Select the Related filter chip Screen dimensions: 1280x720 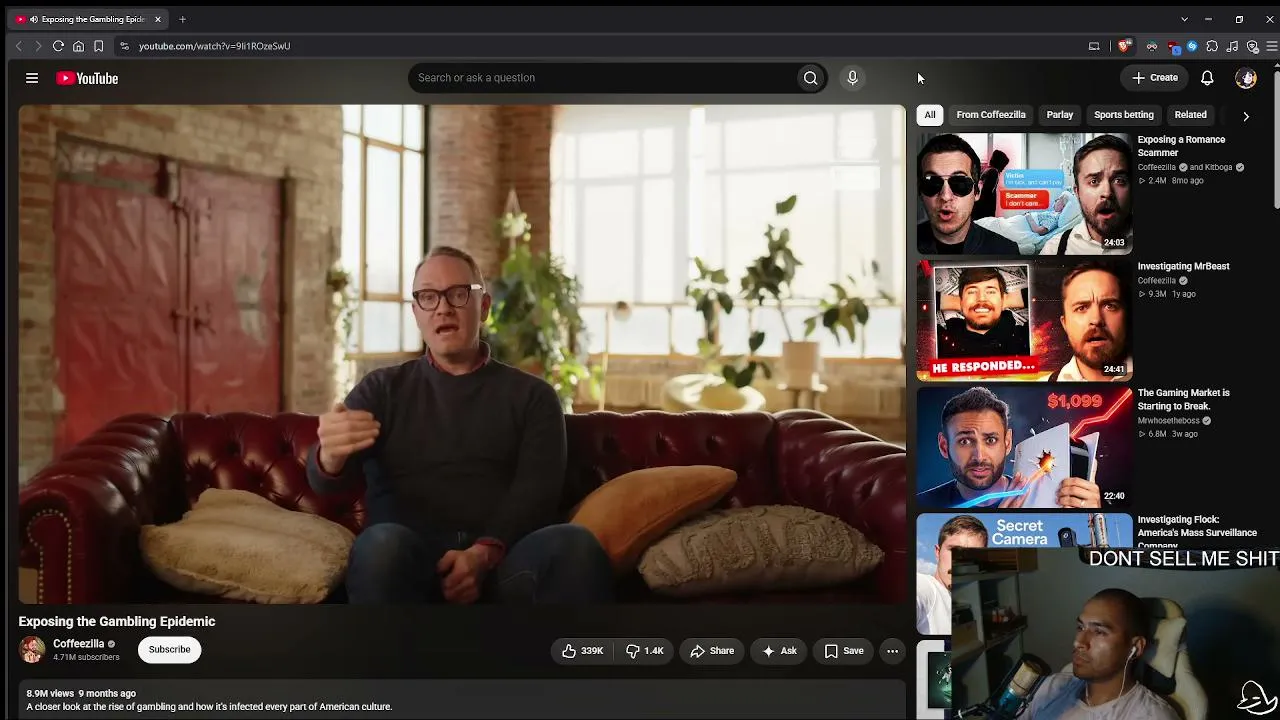(x=1190, y=115)
